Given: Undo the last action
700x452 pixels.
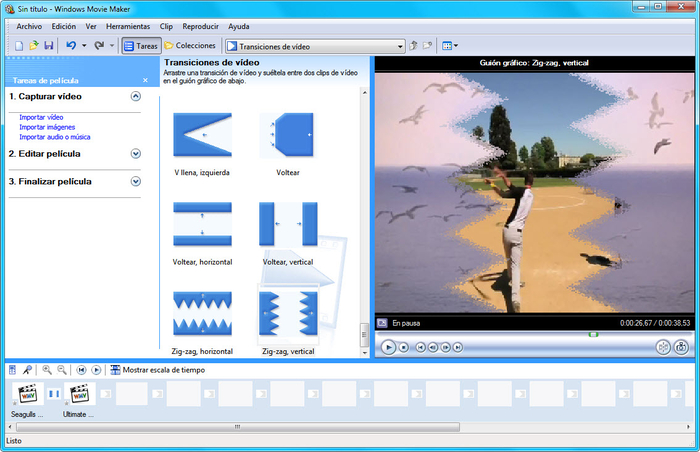Looking at the screenshot, I should [71, 46].
